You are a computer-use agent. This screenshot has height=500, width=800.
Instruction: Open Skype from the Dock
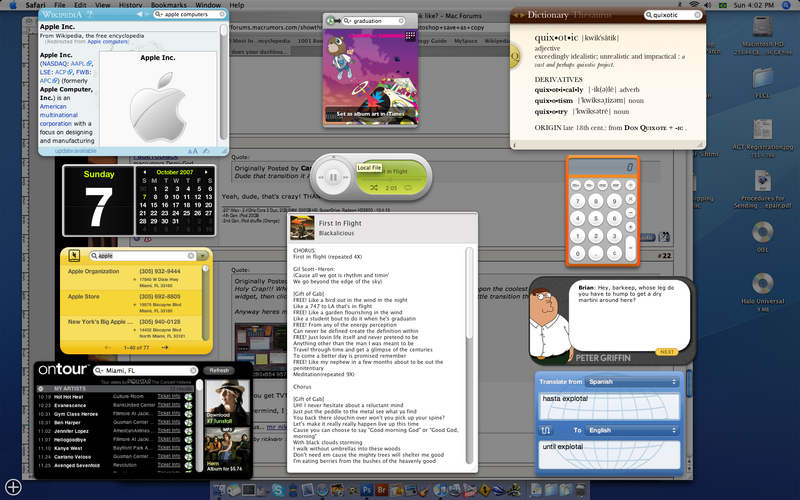click(278, 490)
